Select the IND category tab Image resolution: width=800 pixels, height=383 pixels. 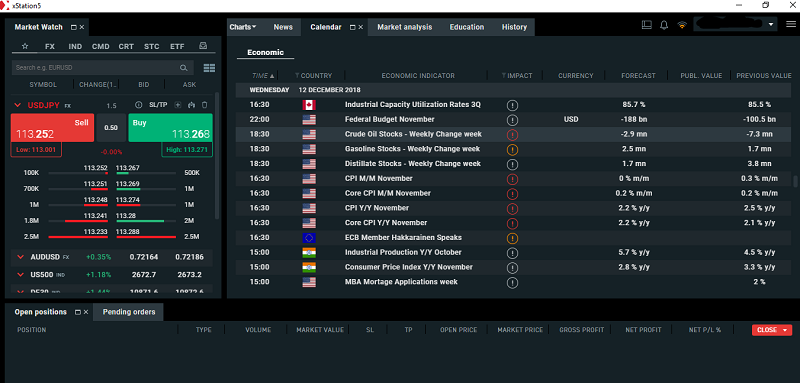coord(75,46)
